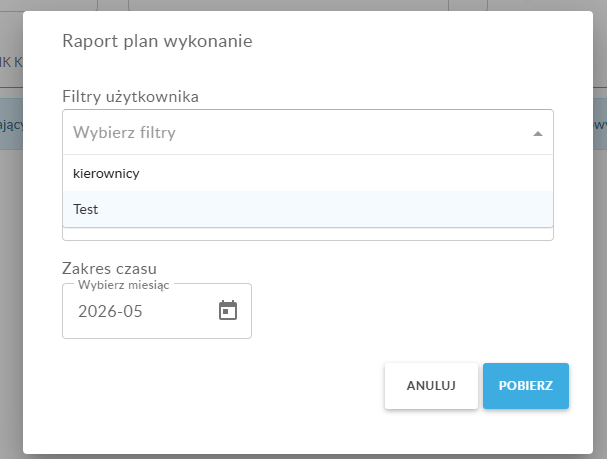Click the empty space right of the month field
Screen dimensions: 607x459
coord(403,311)
